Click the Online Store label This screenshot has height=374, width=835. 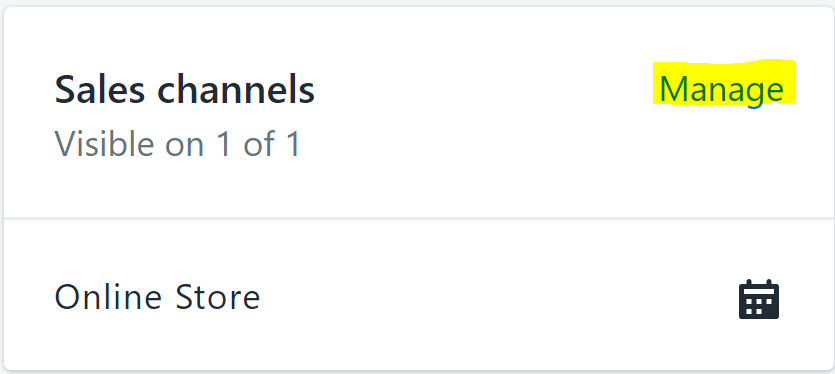(157, 297)
